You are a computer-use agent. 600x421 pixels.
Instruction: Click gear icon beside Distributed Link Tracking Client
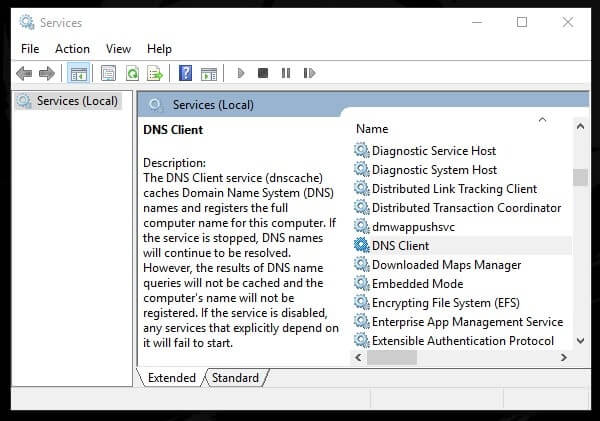tap(362, 188)
